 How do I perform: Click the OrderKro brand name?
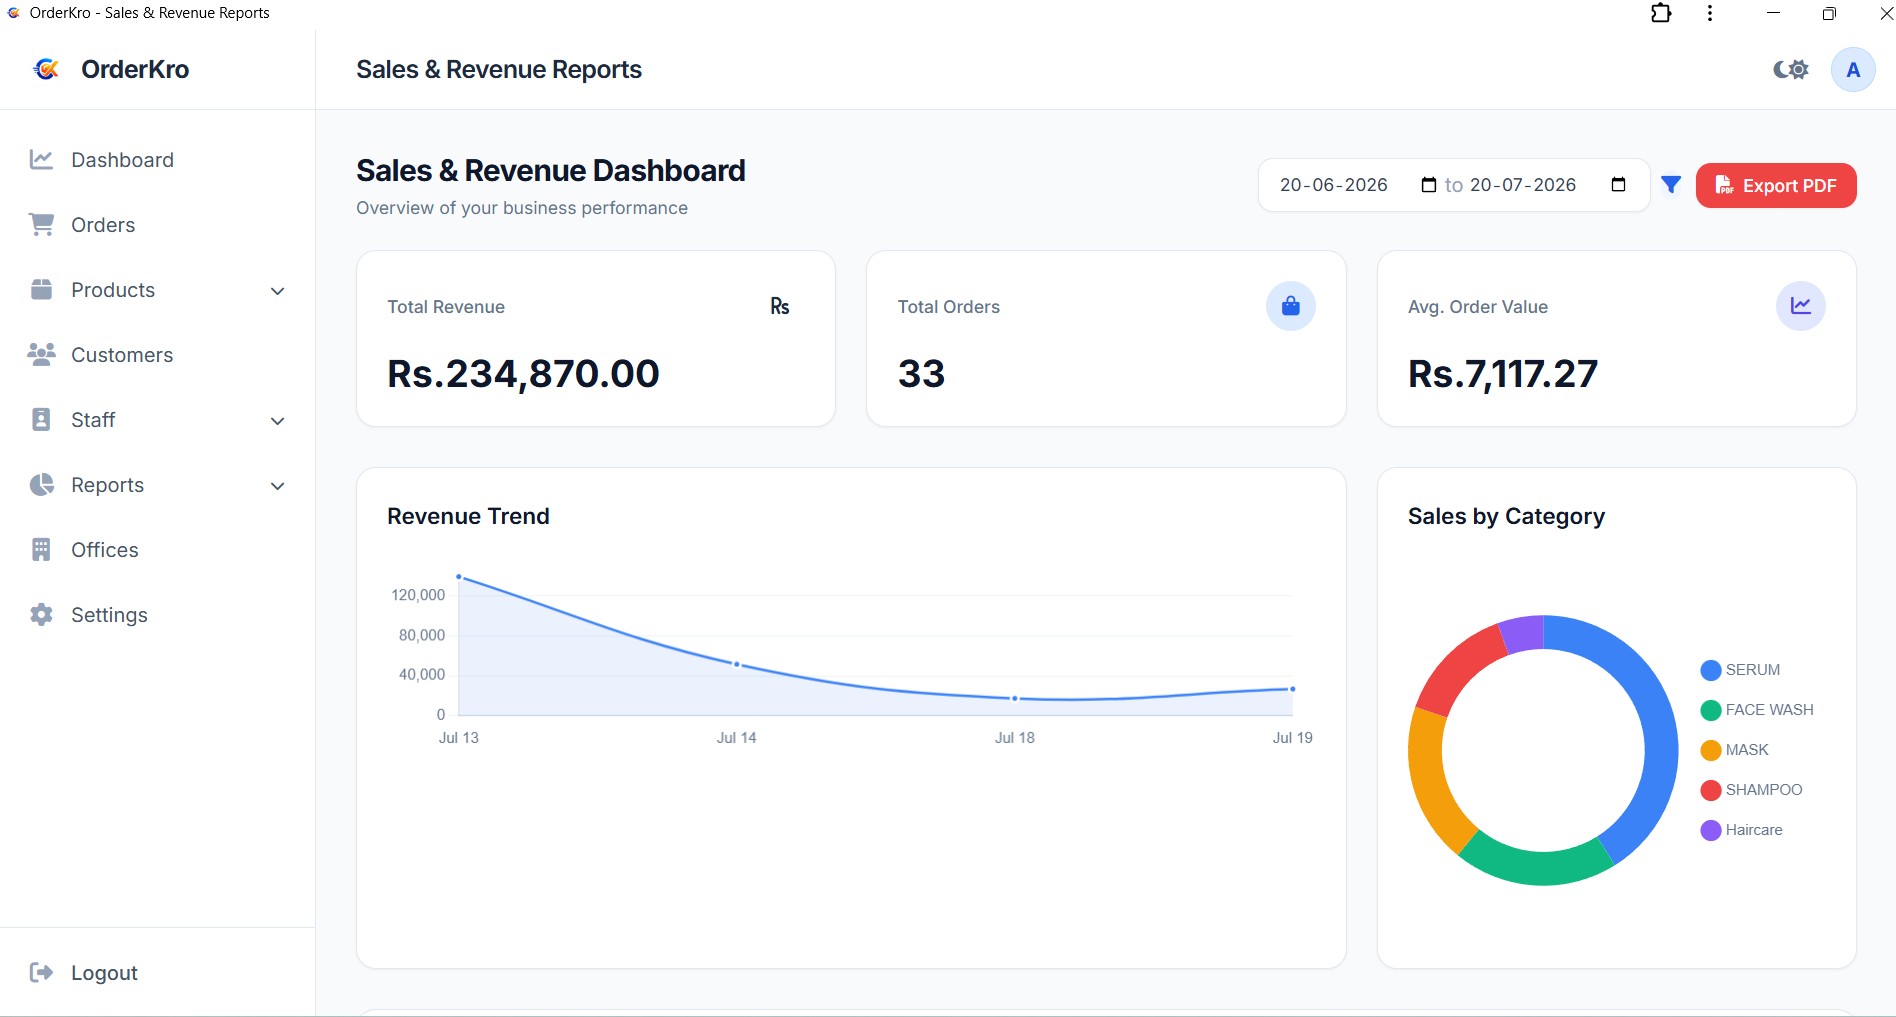[x=135, y=69]
